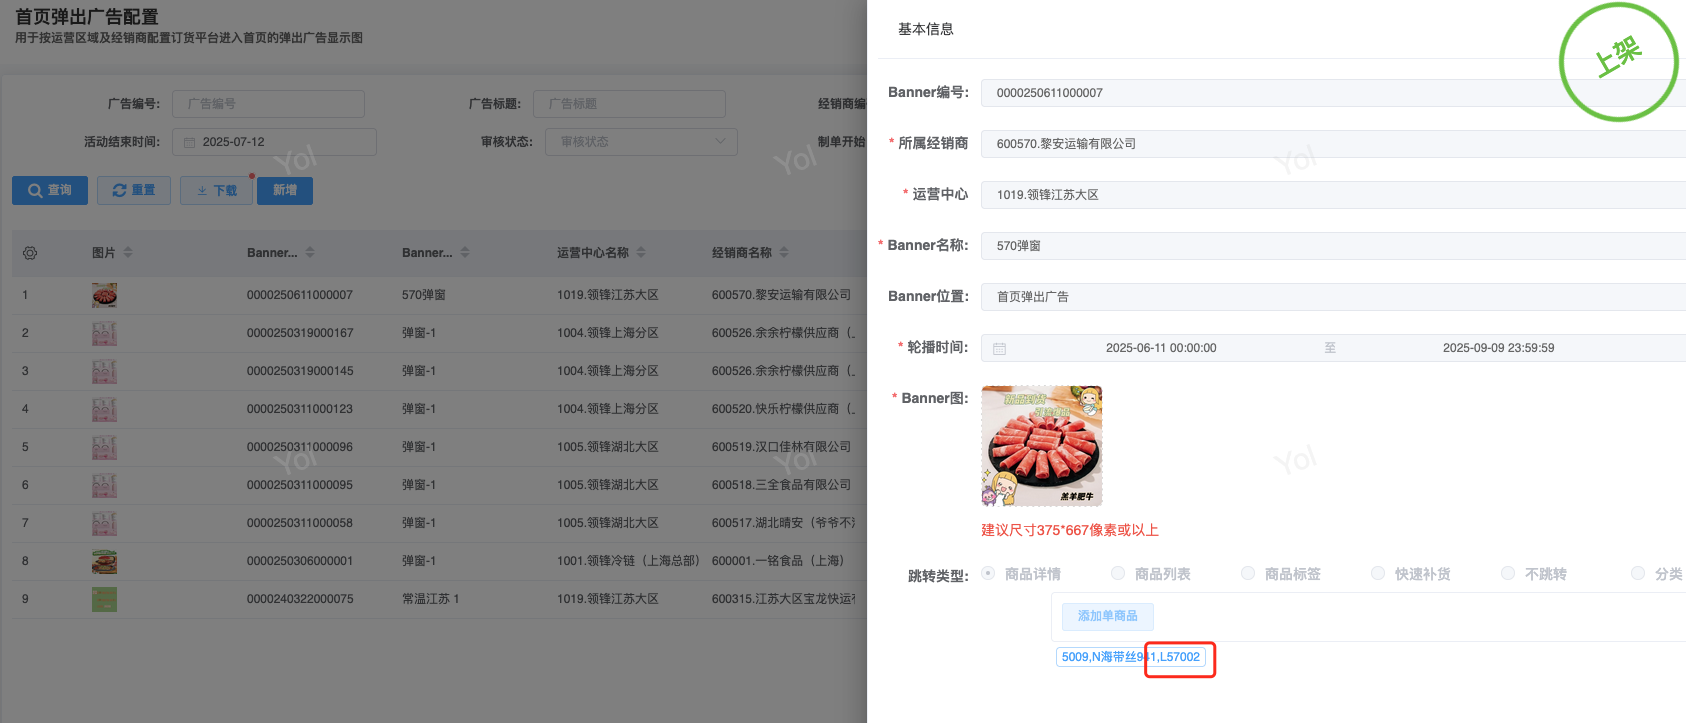This screenshot has width=1686, height=723.
Task: Click the Banner编号 field in the drawer
Action: [x=1333, y=93]
